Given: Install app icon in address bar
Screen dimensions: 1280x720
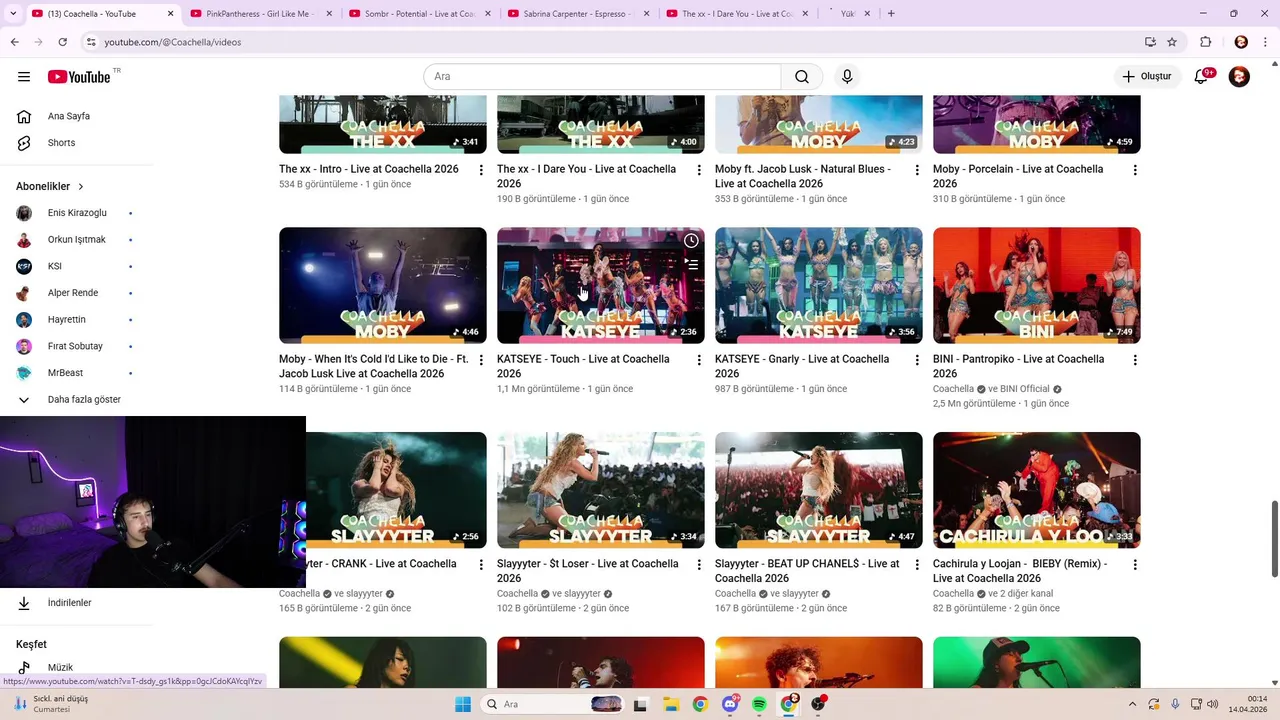Looking at the screenshot, I should (x=1150, y=42).
